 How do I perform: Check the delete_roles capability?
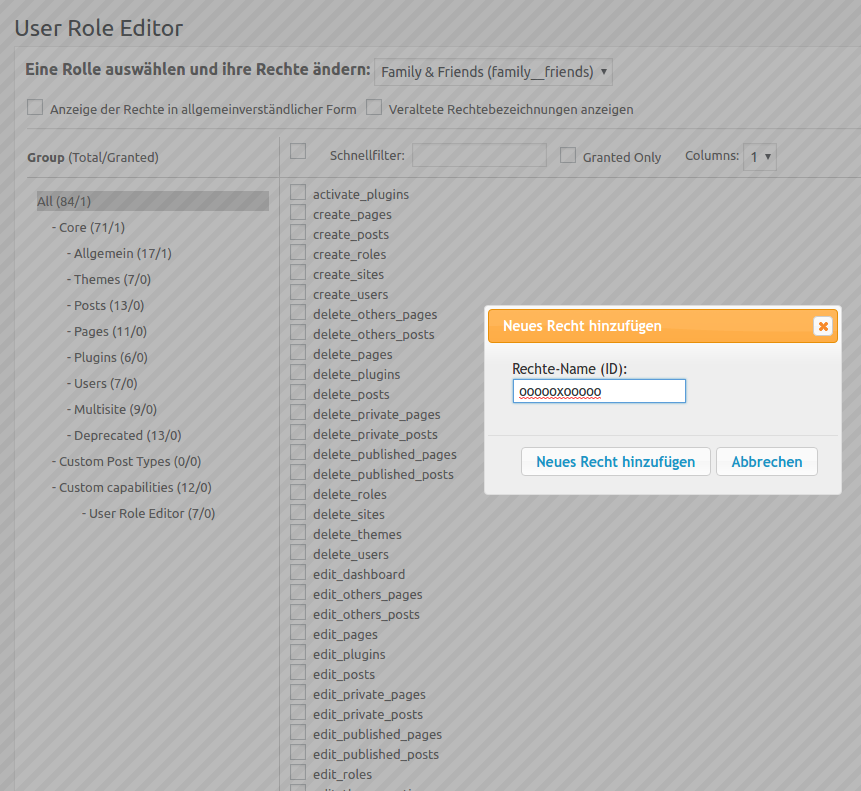tap(298, 492)
